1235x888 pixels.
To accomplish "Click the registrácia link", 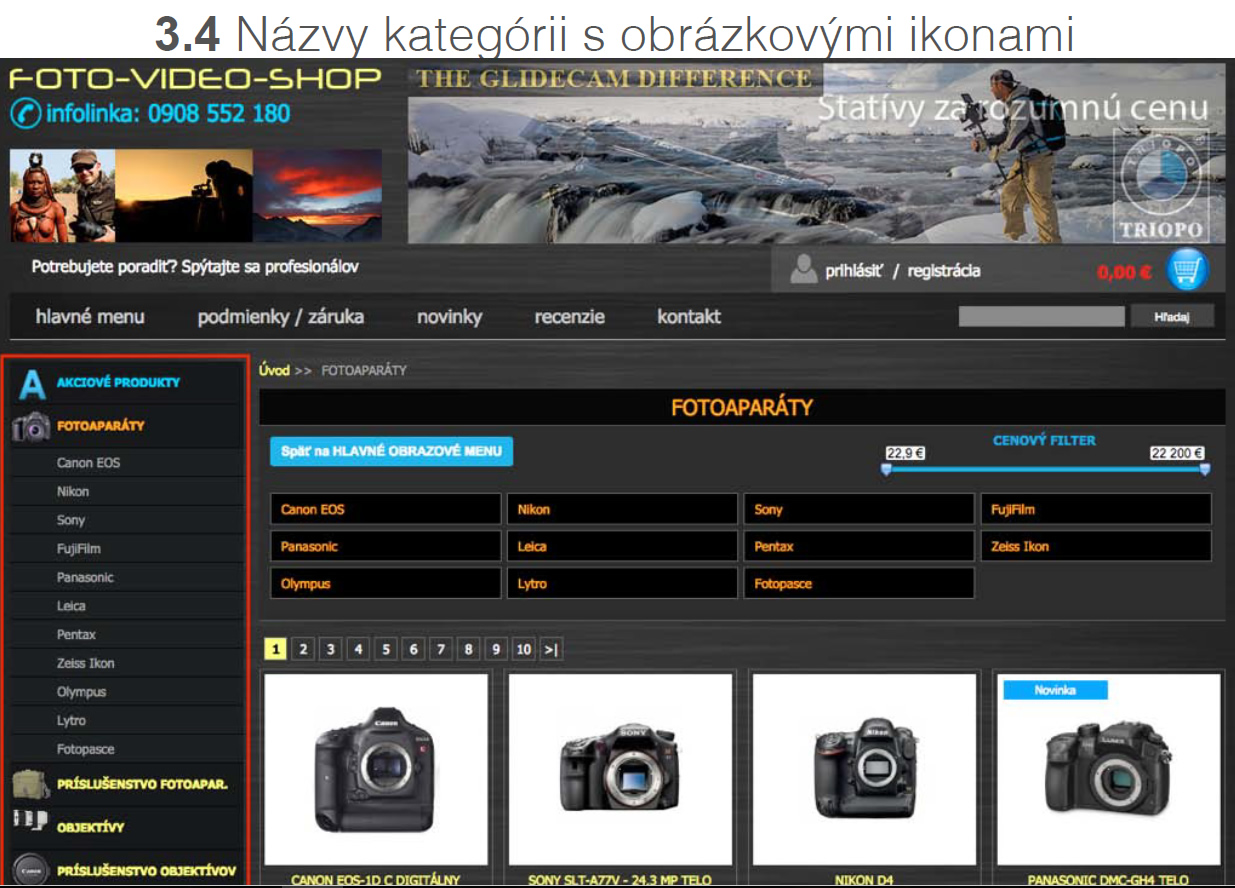I will 943,271.
